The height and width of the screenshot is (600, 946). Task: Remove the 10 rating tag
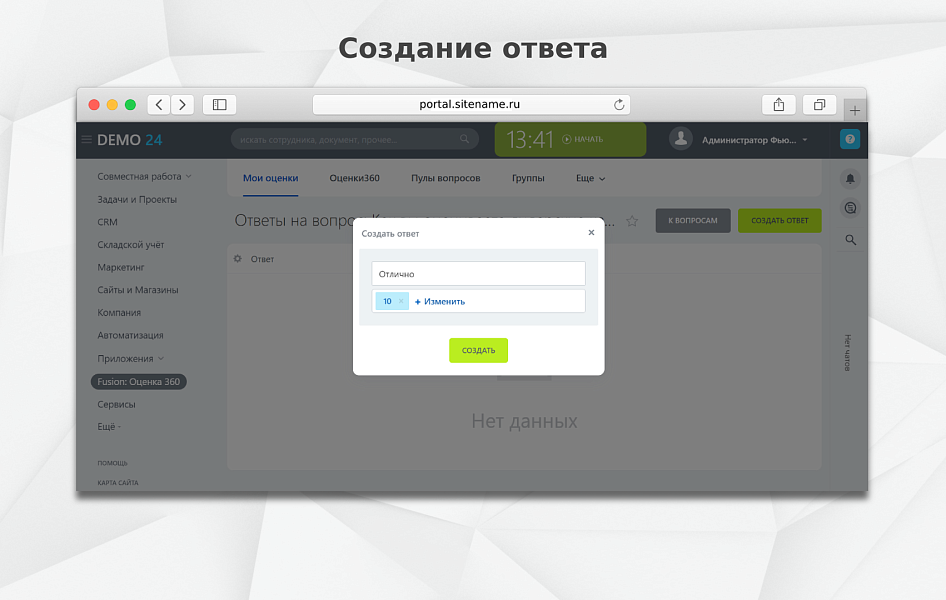pyautogui.click(x=401, y=301)
